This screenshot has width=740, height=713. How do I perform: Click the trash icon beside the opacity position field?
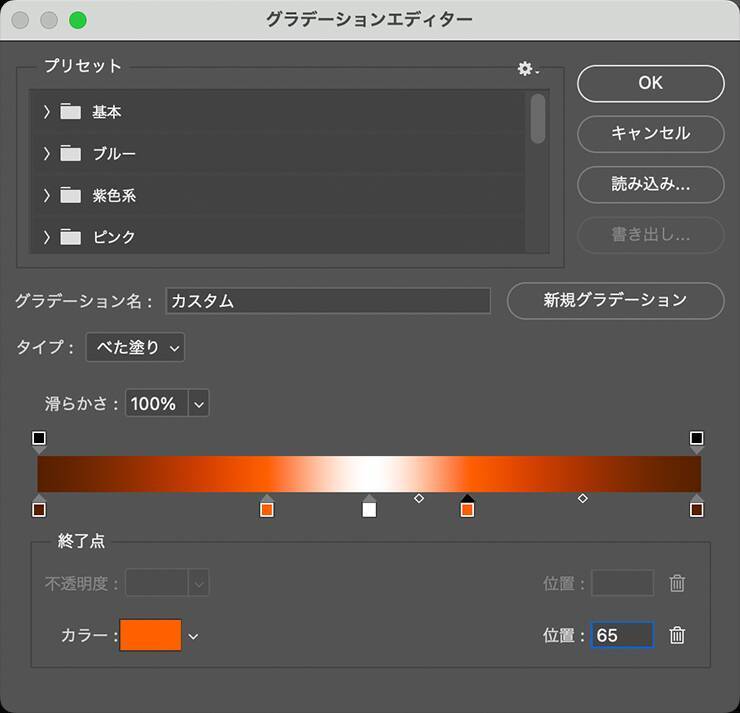[x=677, y=583]
